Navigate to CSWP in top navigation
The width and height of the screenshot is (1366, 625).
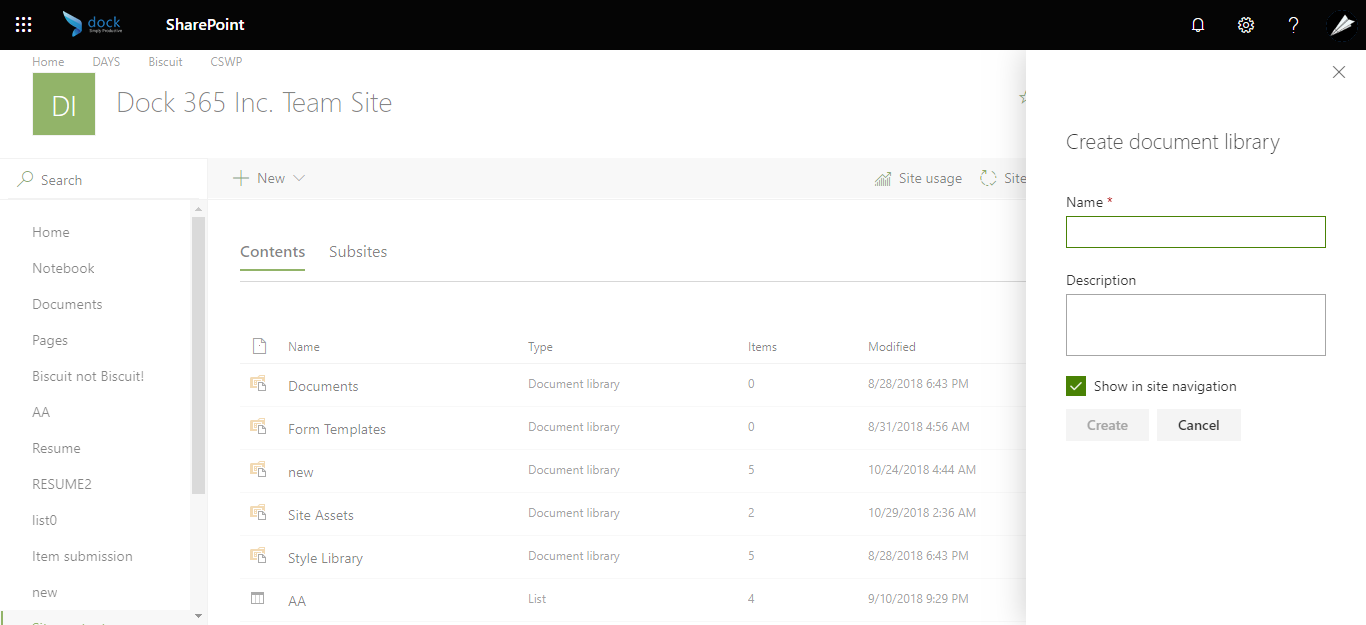pos(226,61)
